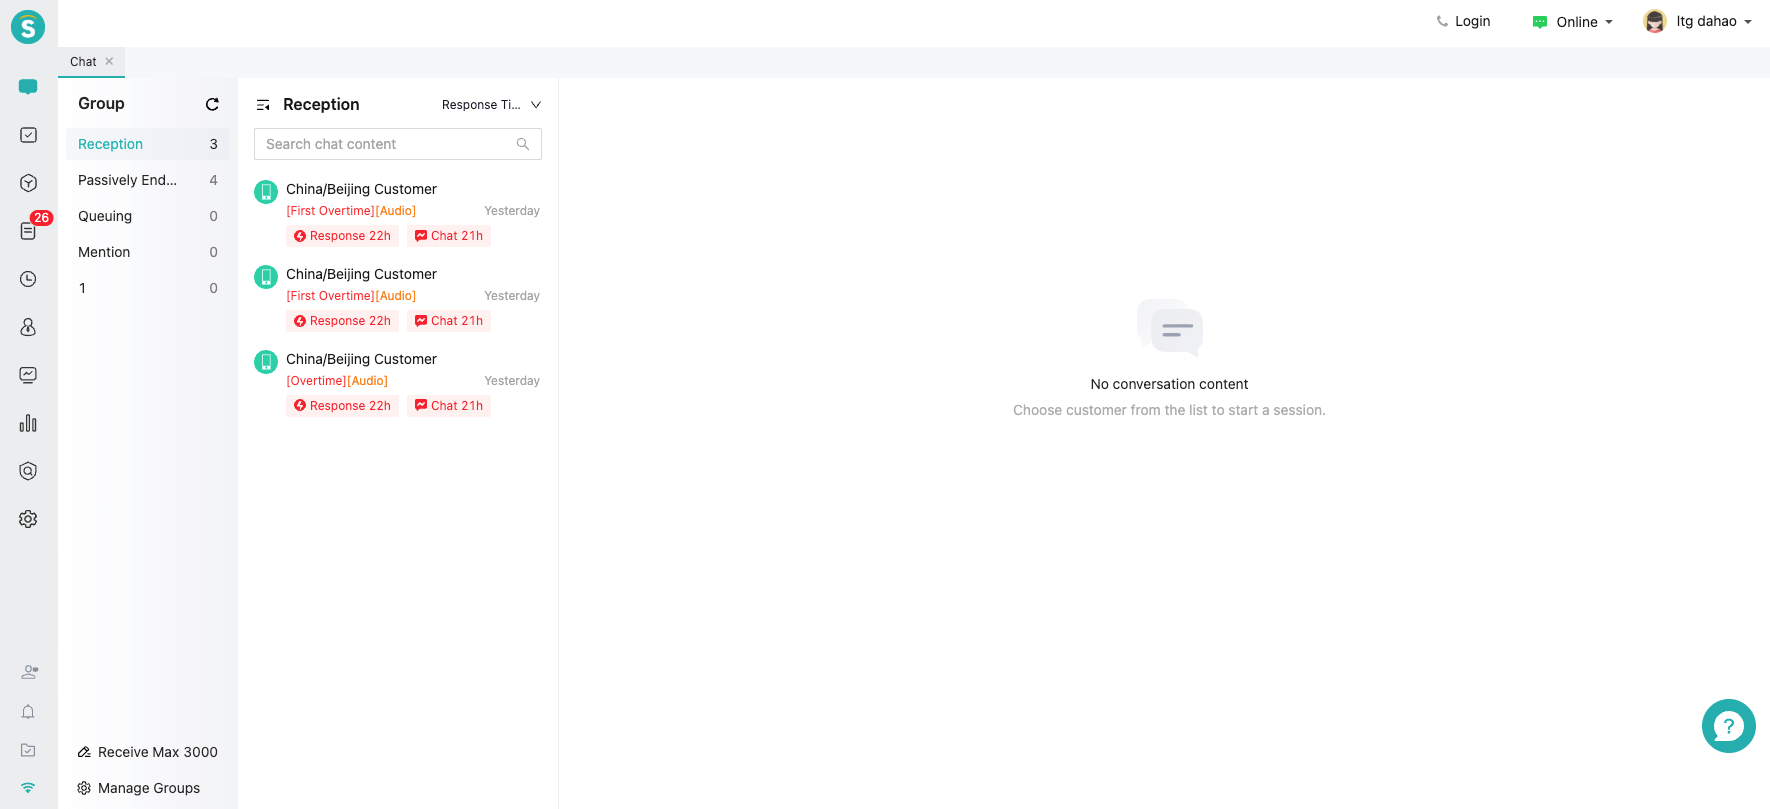Open the settings gear in sidebar

coord(28,519)
